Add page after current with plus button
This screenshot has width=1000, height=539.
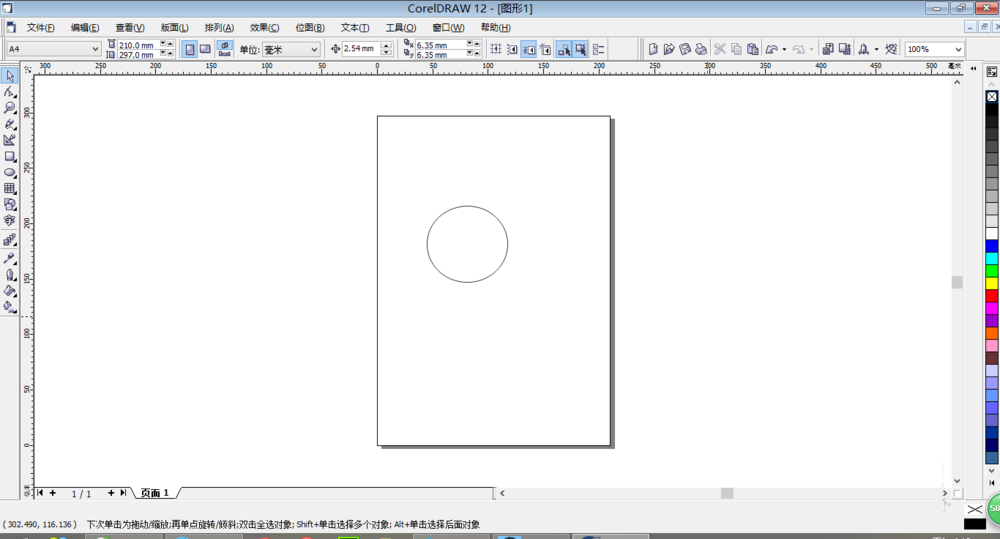110,493
